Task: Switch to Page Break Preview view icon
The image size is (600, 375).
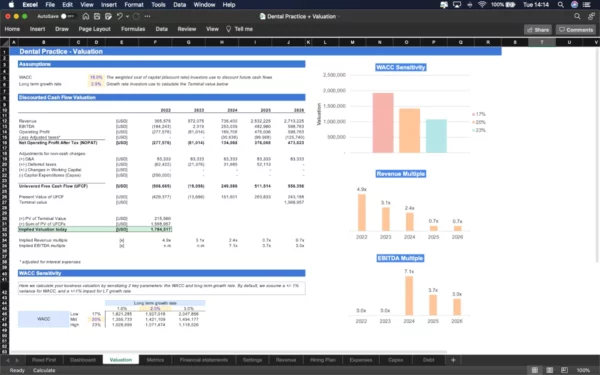Action: pos(564,370)
